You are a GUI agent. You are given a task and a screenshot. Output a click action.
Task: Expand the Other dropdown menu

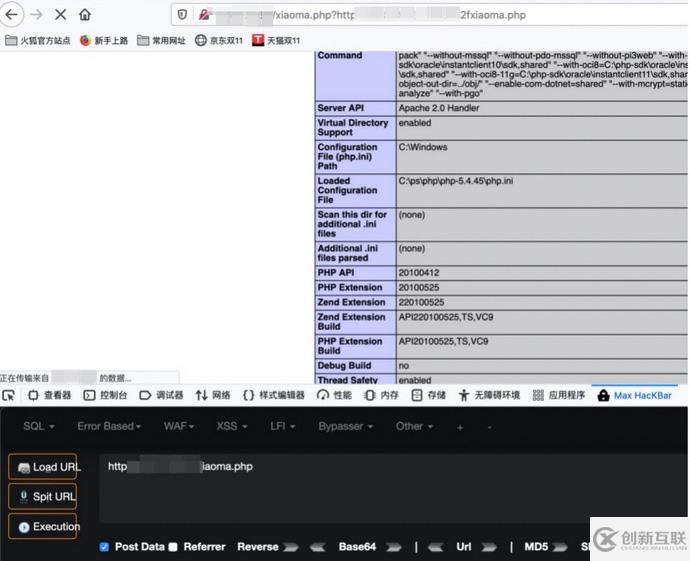tap(415, 426)
